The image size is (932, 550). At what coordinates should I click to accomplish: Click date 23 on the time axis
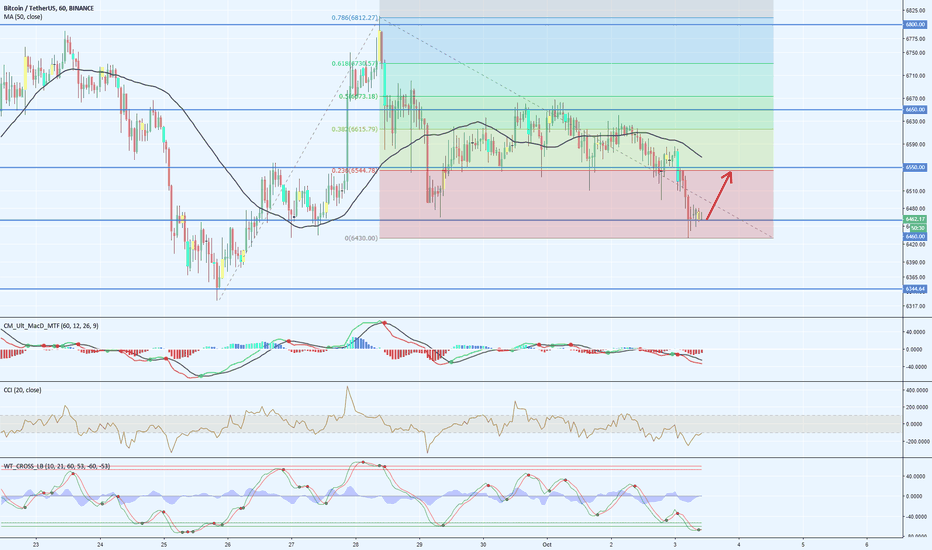(x=36, y=544)
